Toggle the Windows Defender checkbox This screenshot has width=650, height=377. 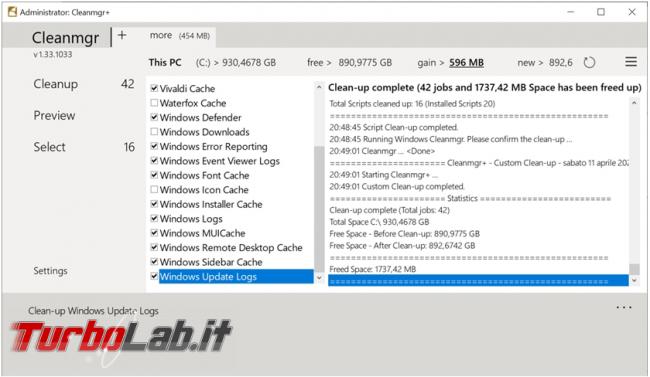click(154, 117)
